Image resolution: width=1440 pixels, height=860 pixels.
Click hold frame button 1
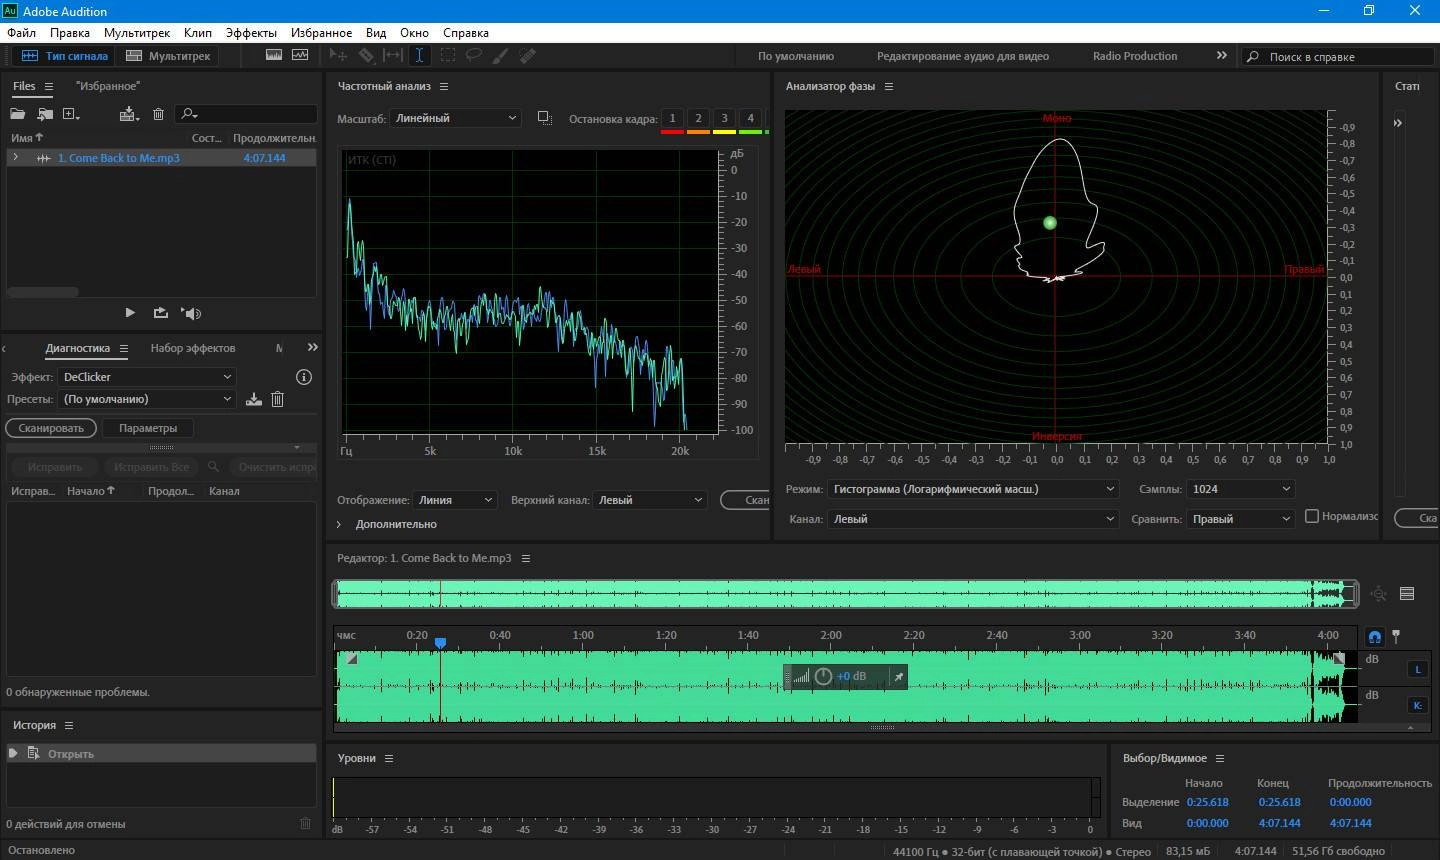(x=672, y=119)
